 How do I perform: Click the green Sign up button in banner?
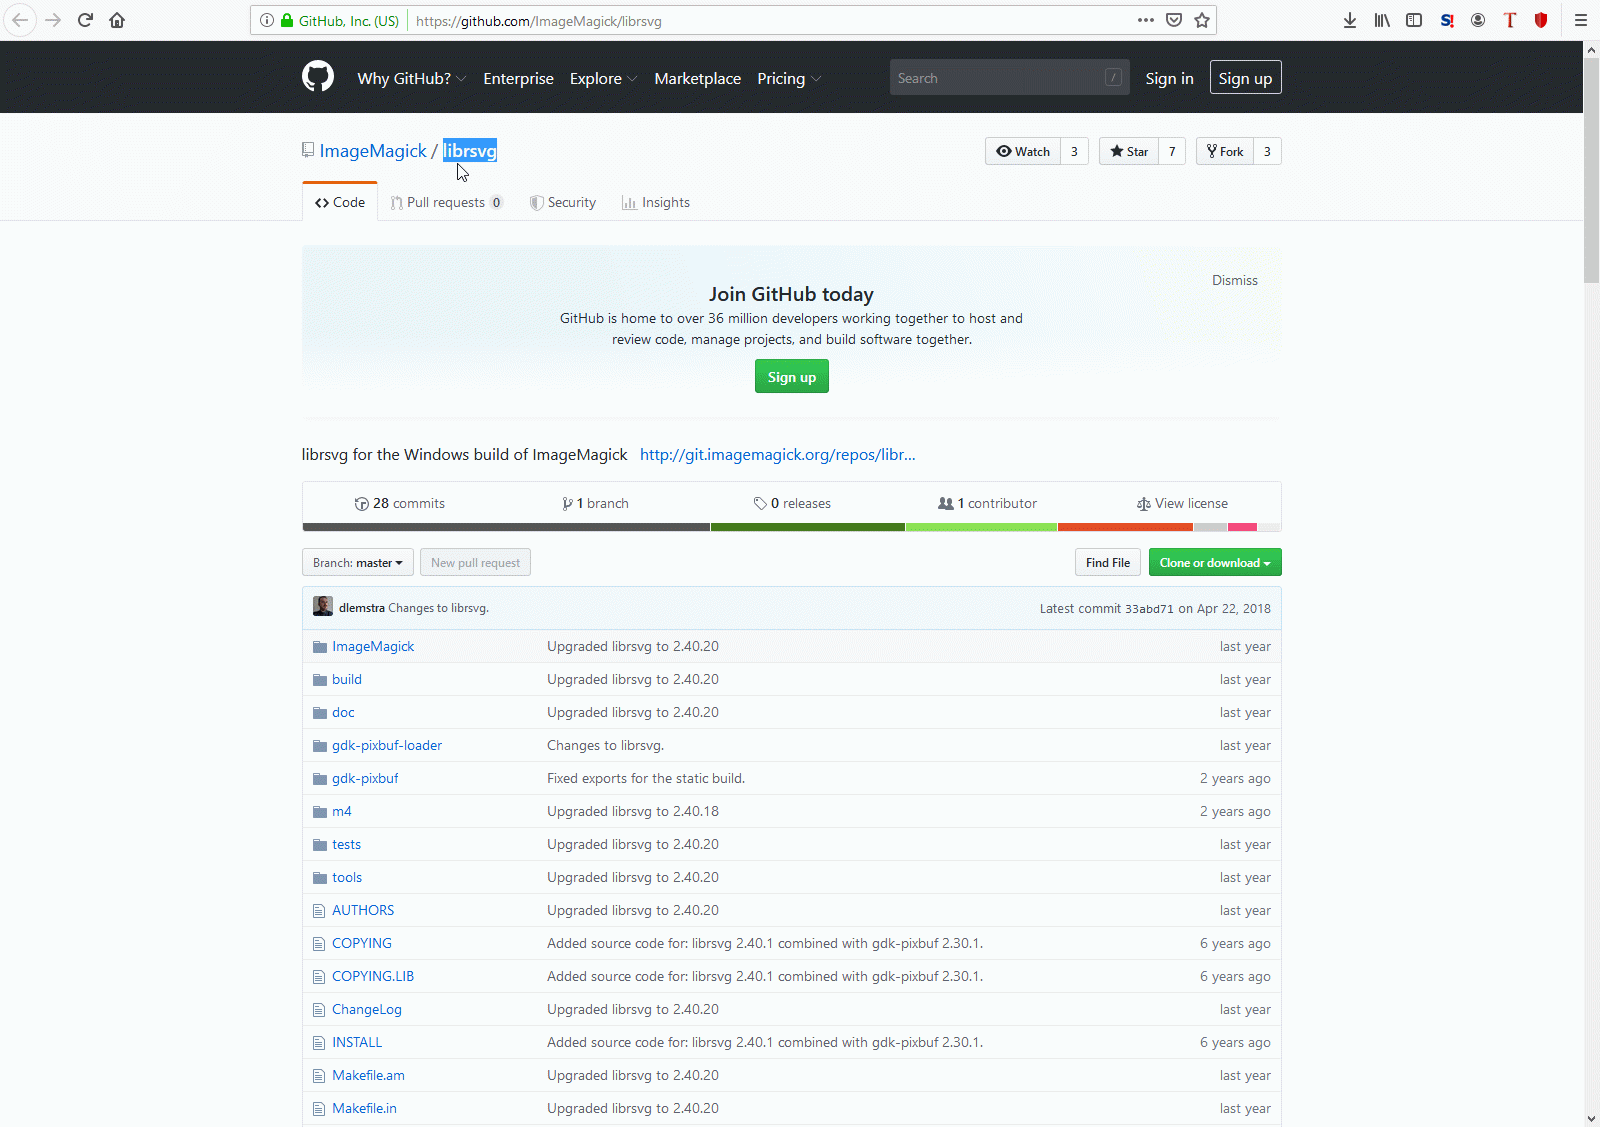792,377
